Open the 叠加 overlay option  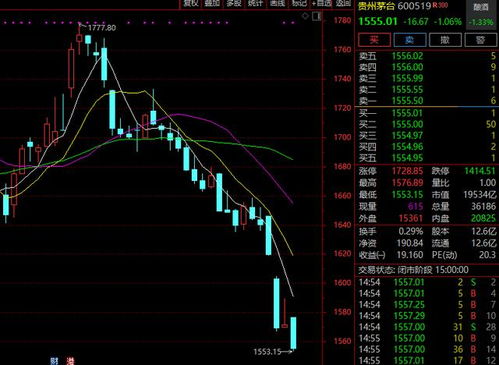point(212,3)
